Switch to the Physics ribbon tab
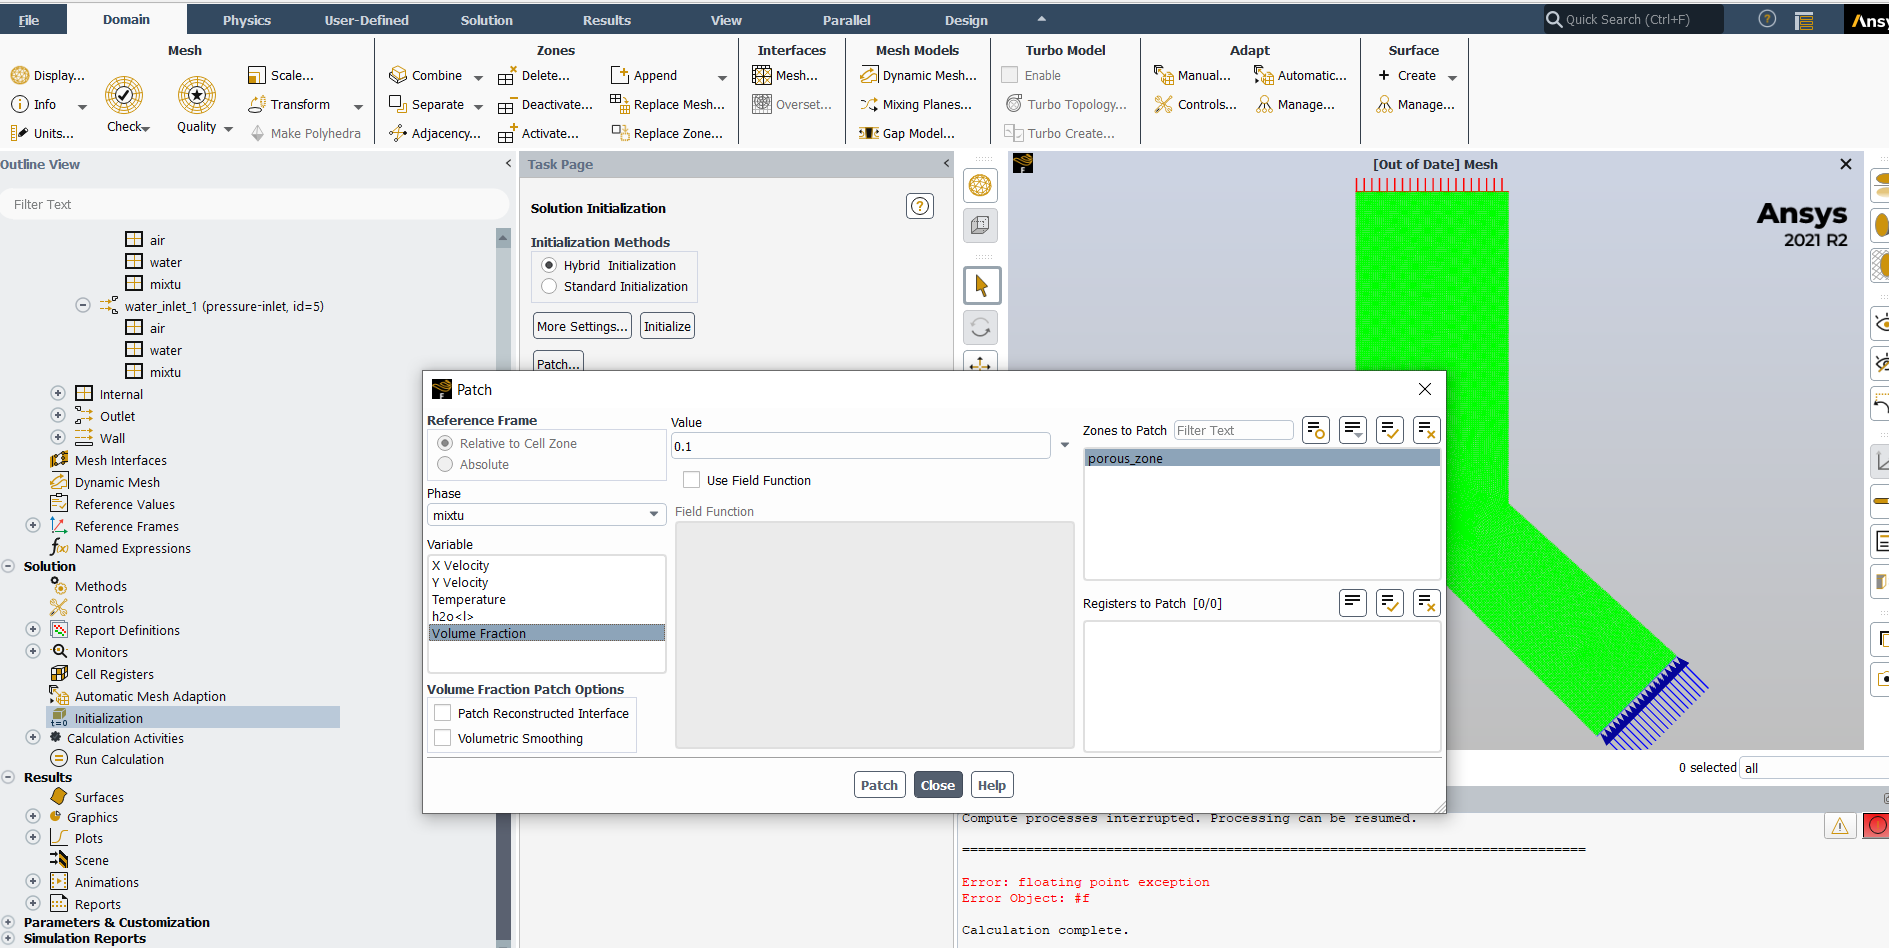Image resolution: width=1889 pixels, height=948 pixels. coord(247,20)
